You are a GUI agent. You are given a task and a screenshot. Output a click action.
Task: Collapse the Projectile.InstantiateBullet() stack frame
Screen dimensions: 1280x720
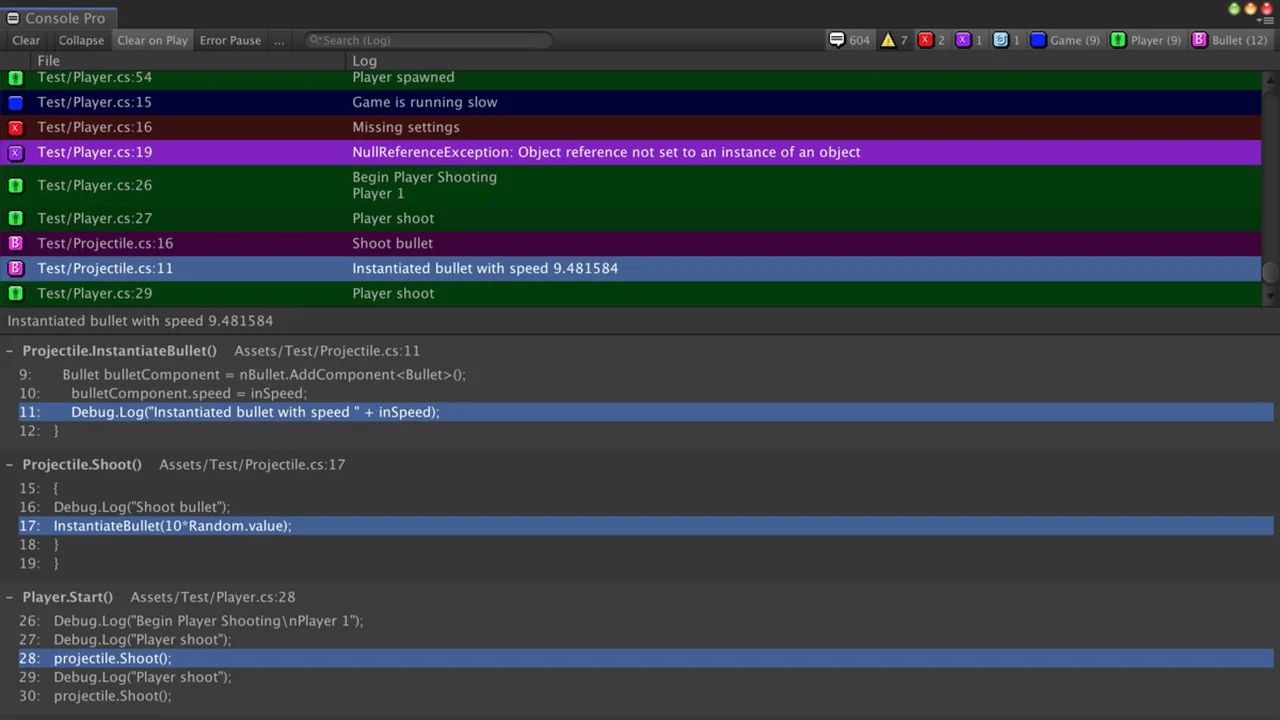point(10,351)
